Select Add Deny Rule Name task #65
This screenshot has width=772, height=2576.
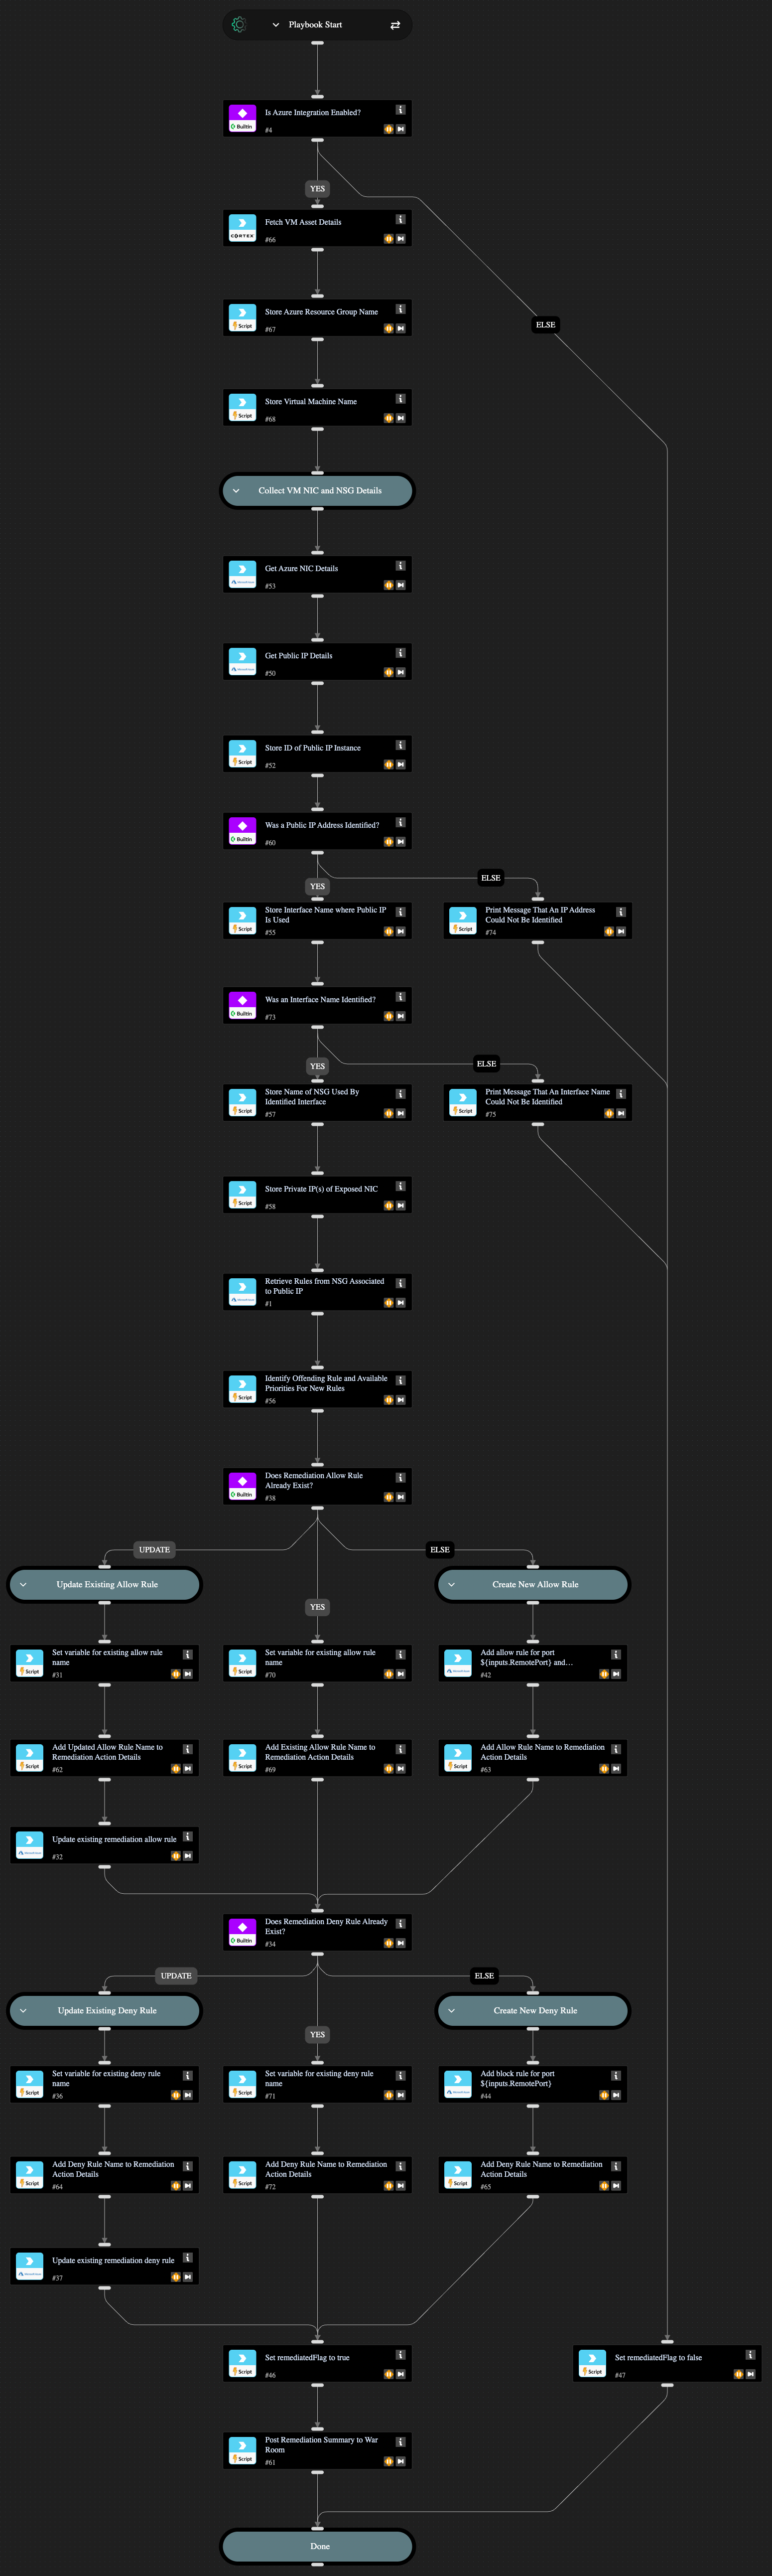click(533, 2175)
